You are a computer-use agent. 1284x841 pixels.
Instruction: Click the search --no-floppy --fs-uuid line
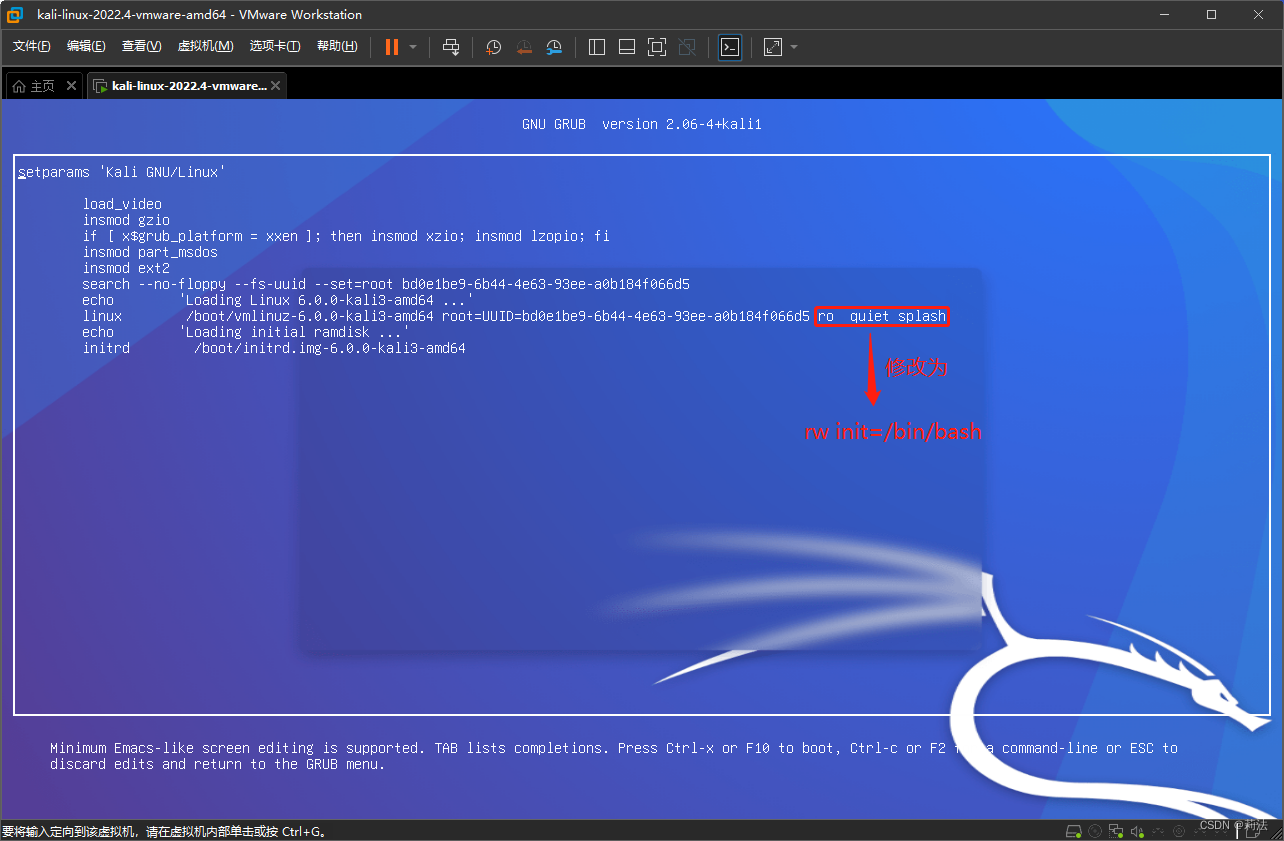click(386, 284)
